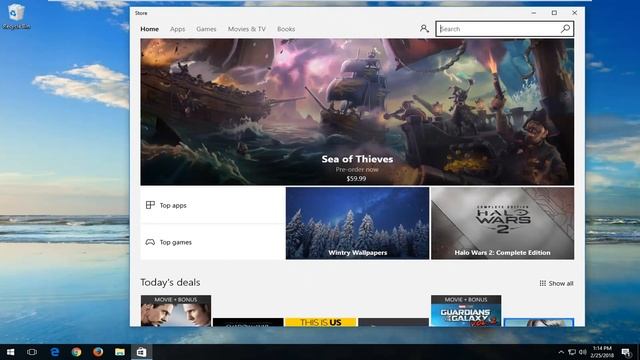Open the Sea of Thieves banner

point(357,112)
